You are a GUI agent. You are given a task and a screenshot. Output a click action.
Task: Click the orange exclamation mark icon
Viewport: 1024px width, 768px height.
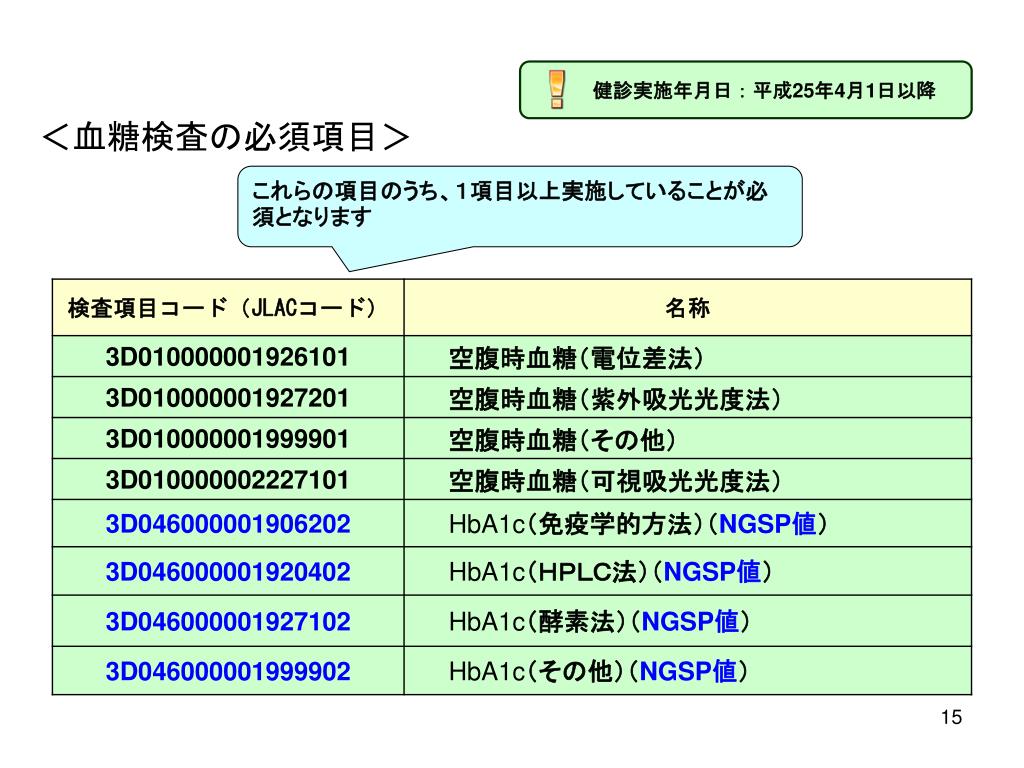[556, 89]
